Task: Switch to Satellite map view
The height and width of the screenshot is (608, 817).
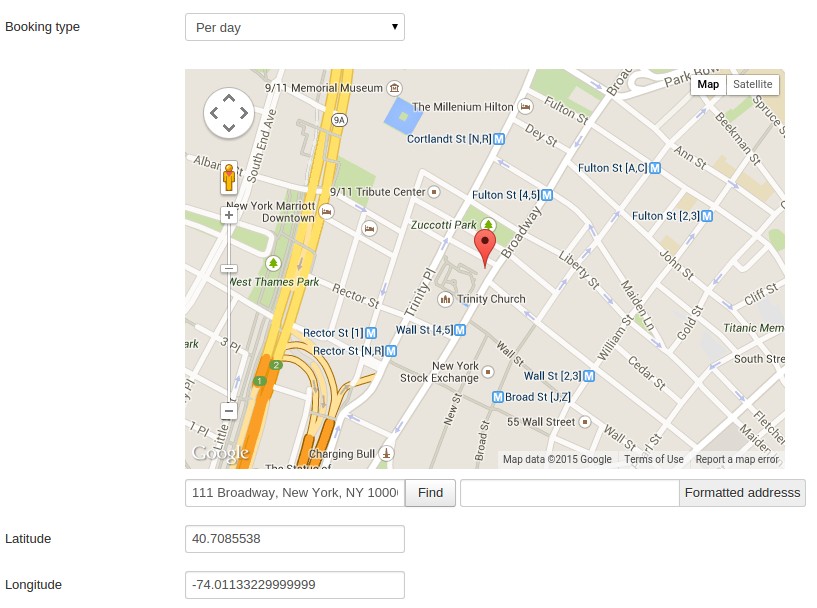Action: (752, 85)
